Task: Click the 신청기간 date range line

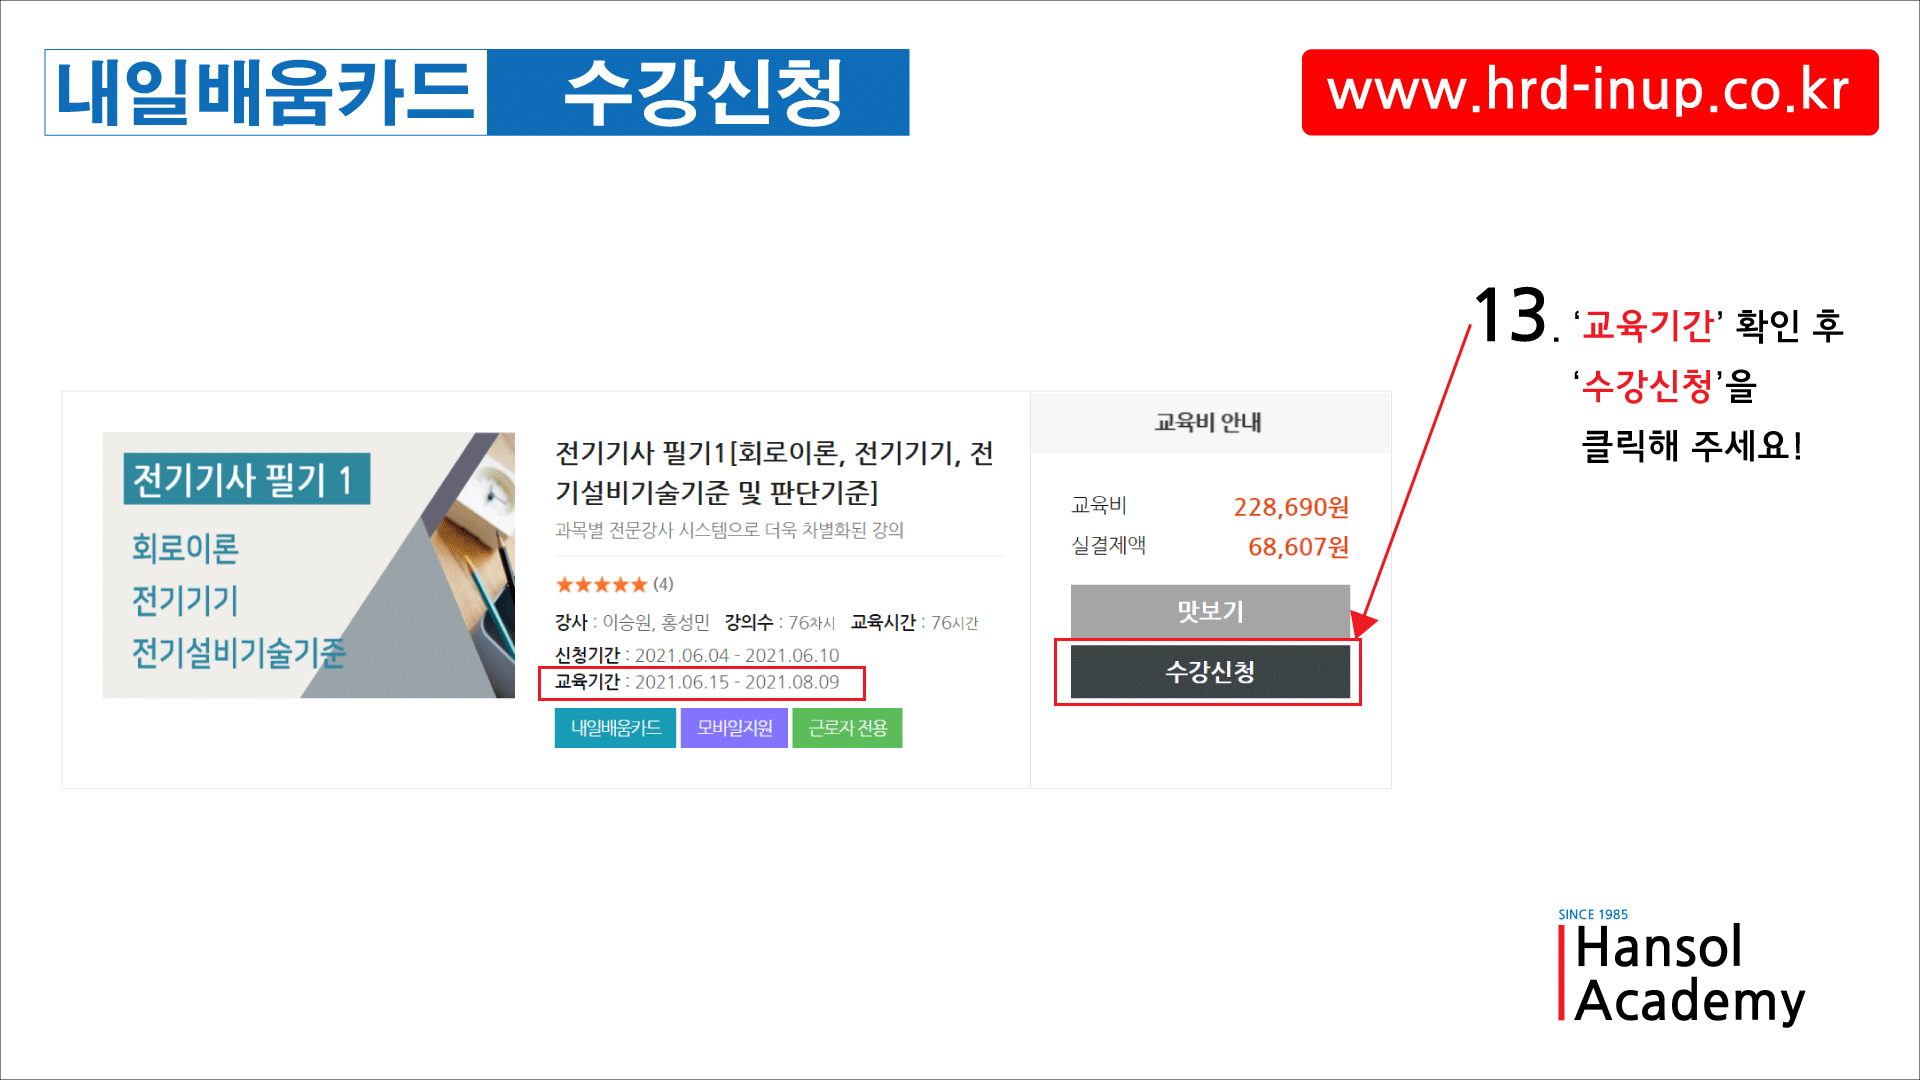Action: point(697,655)
